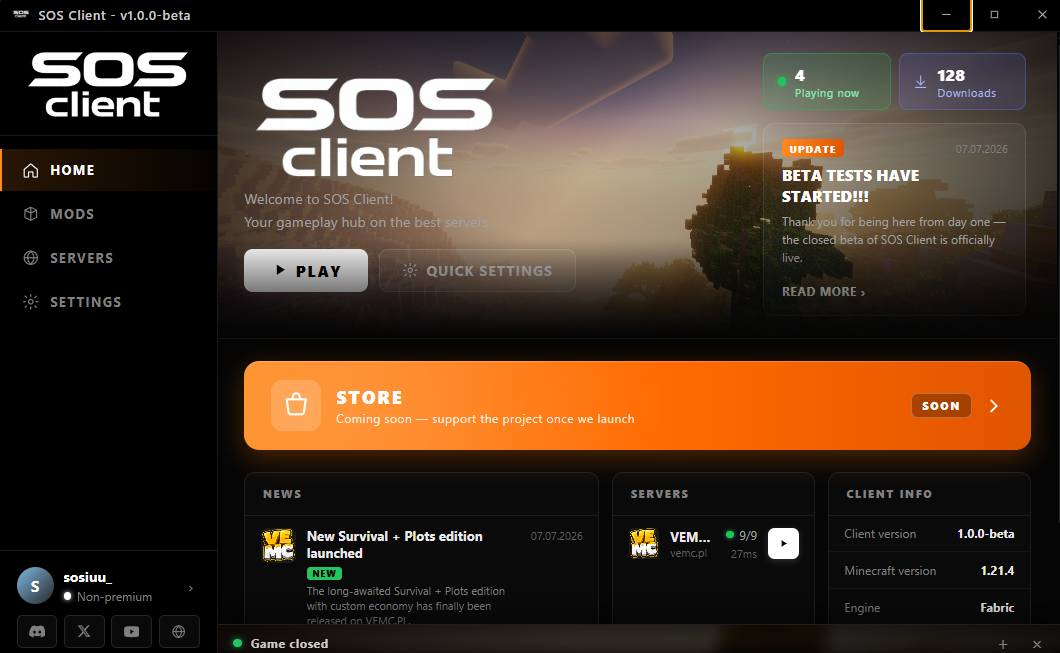This screenshot has width=1060, height=653.
Task: Click the VEMC logo in the Servers list
Action: coord(644,543)
